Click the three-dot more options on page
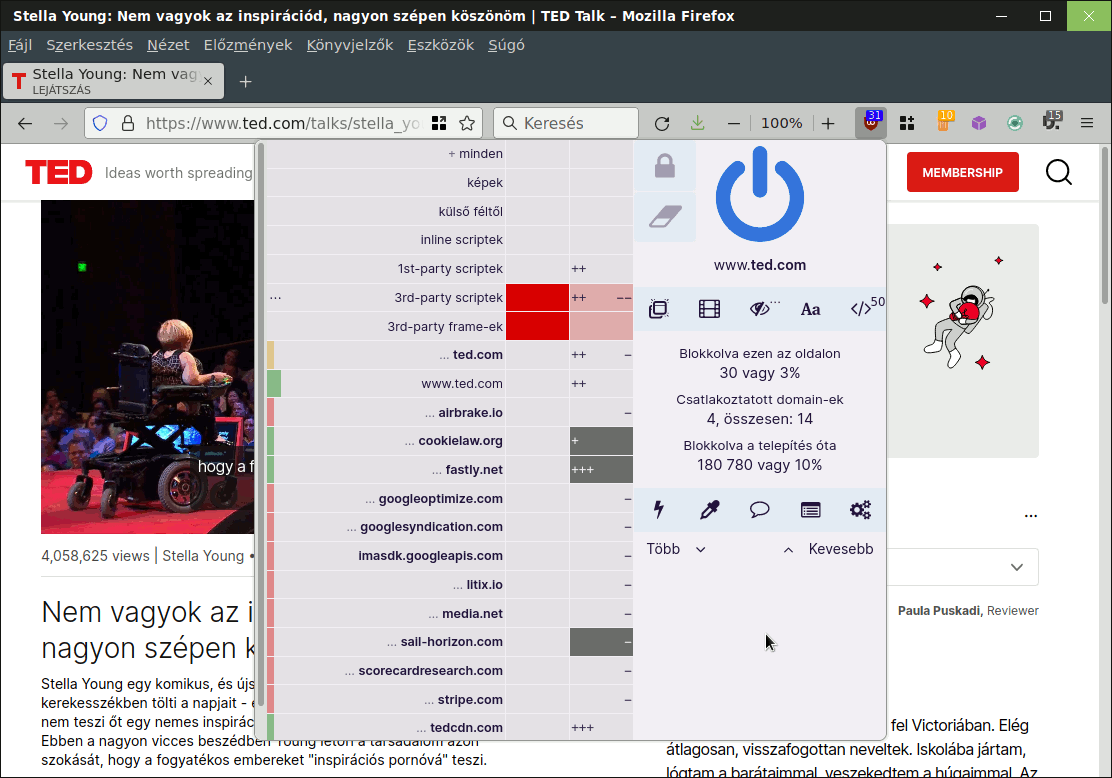 tap(1030, 516)
